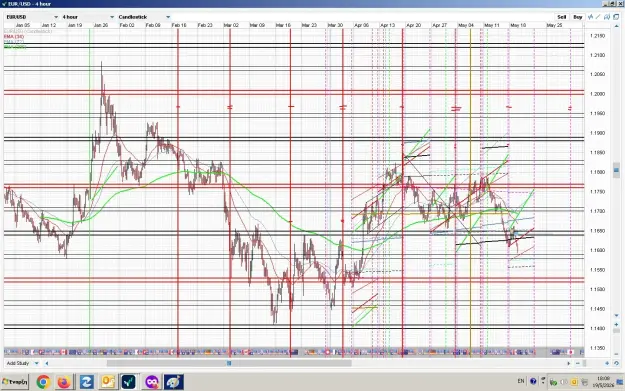The image size is (625, 391).
Task: Open the purple owl-eyes taskbar app
Action: click(x=151, y=382)
